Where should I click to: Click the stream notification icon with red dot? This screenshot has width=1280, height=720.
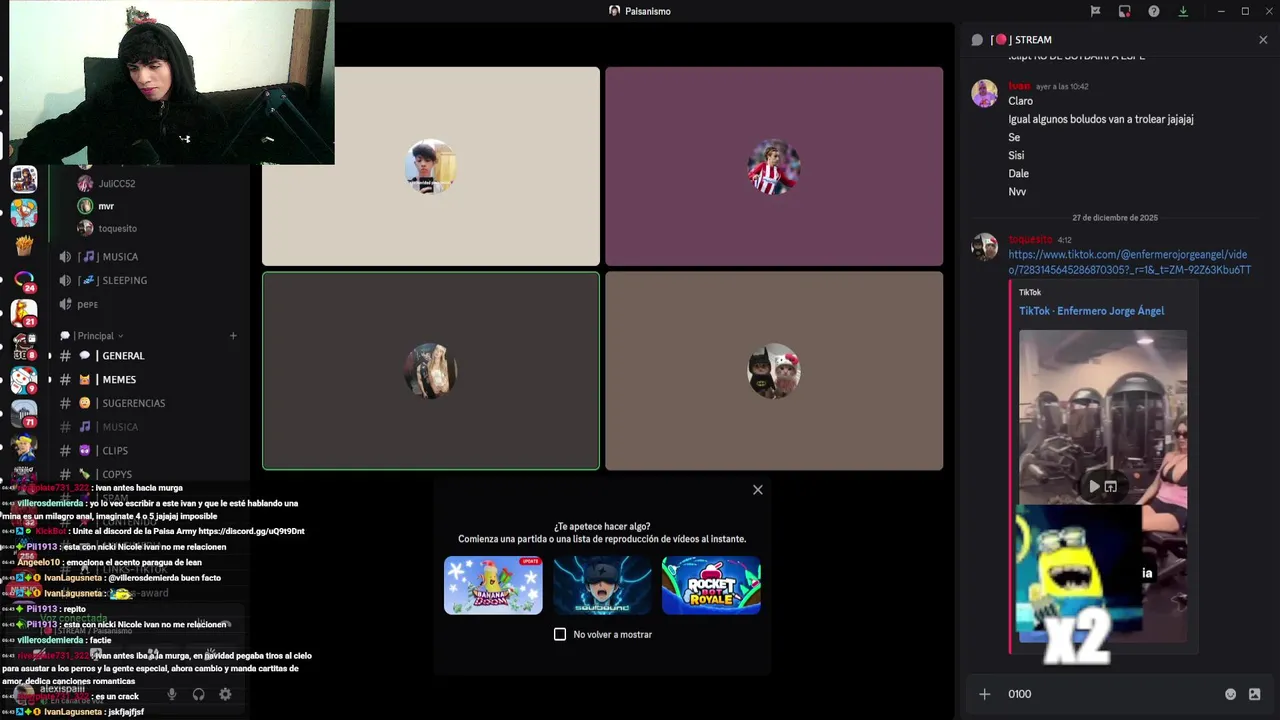(x=1125, y=11)
